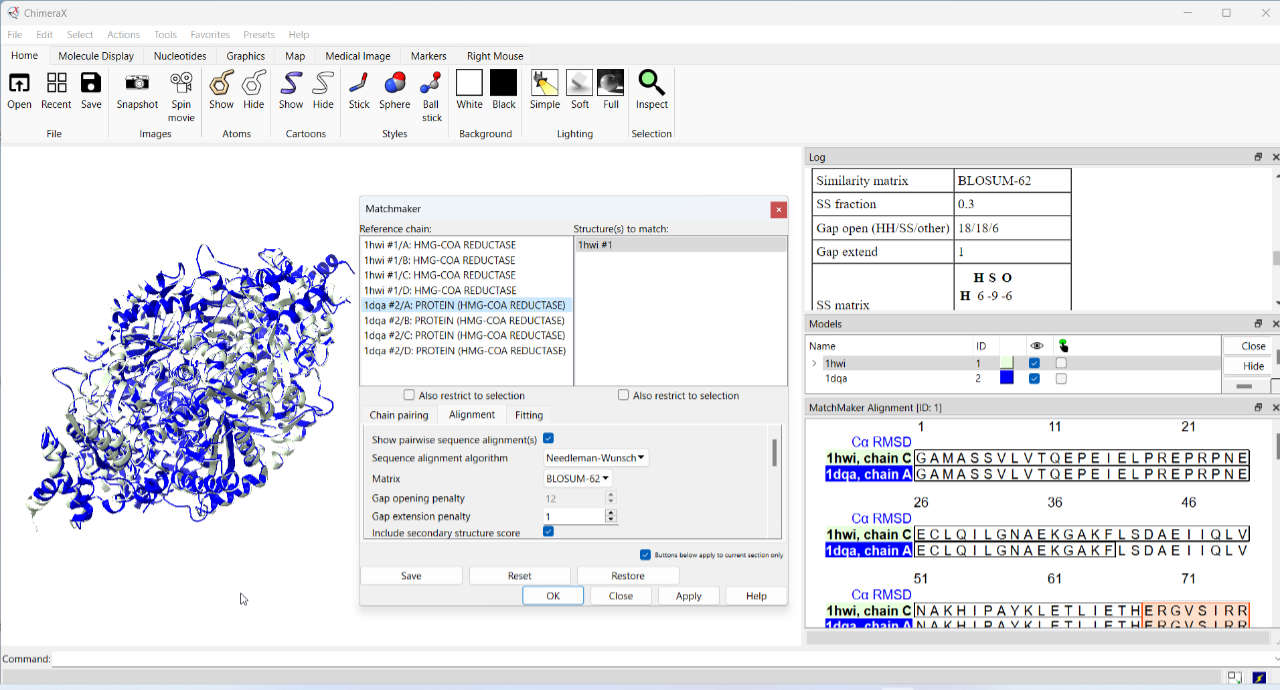The width and height of the screenshot is (1280, 690).
Task: Apply Ball stick style
Action: (x=431, y=84)
